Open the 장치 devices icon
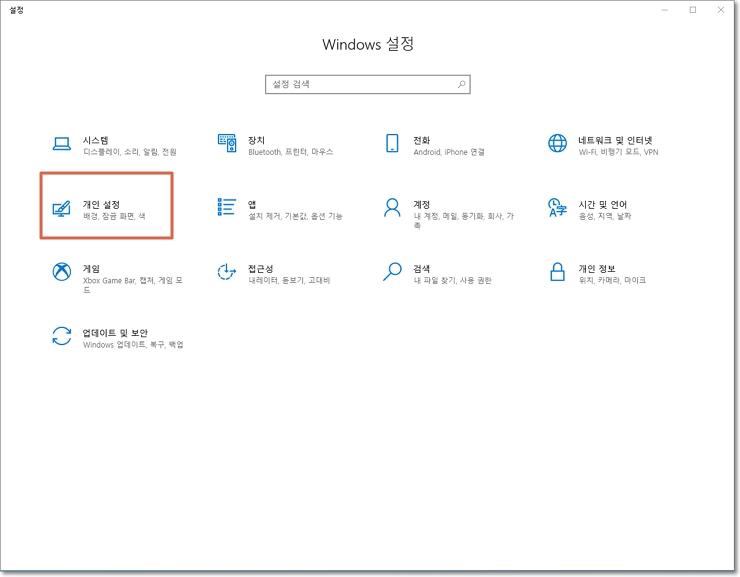 coord(227,143)
